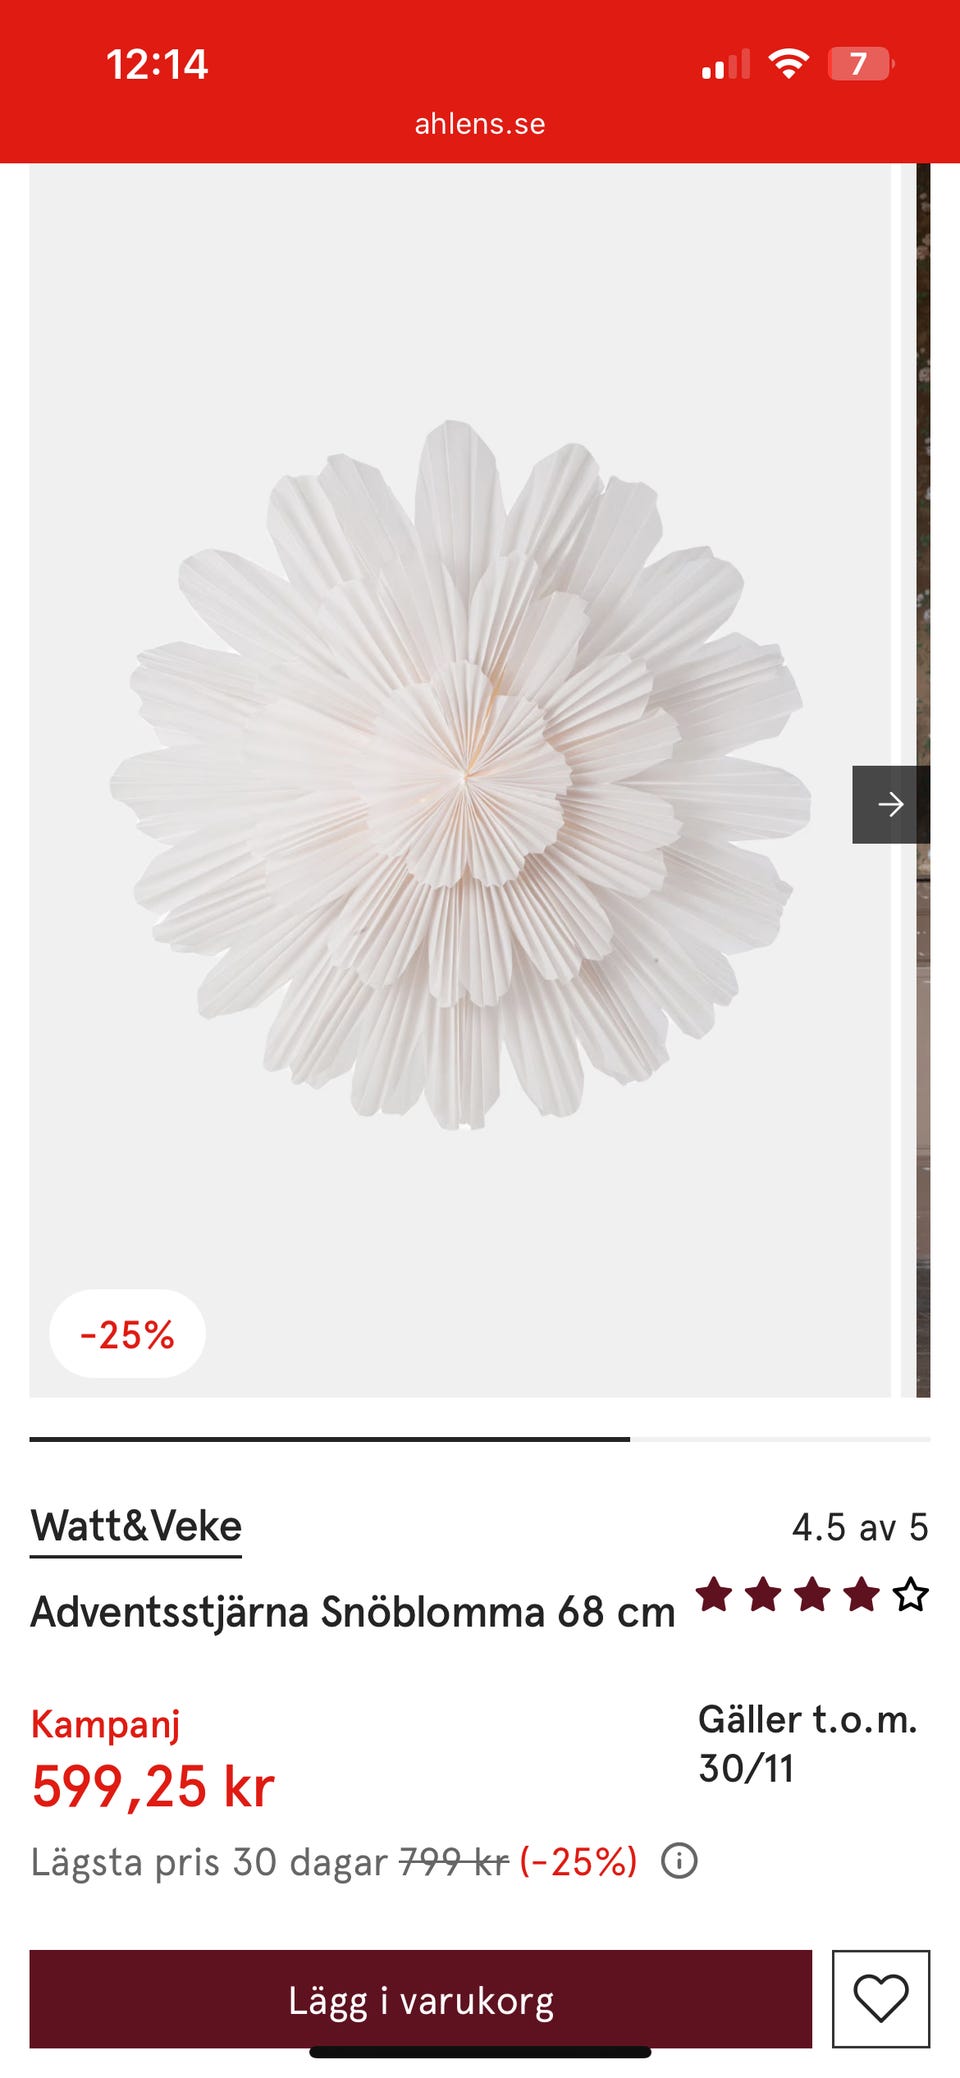The image size is (960, 2078).
Task: Open the 4.5 av 5 rating text
Action: pos(860,1527)
